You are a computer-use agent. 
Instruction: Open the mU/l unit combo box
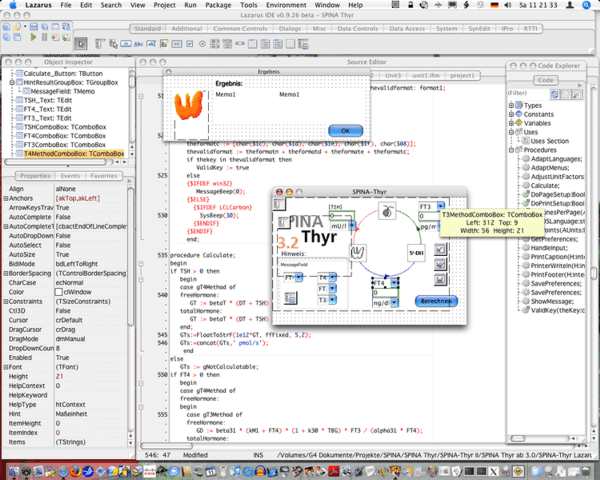[352, 226]
